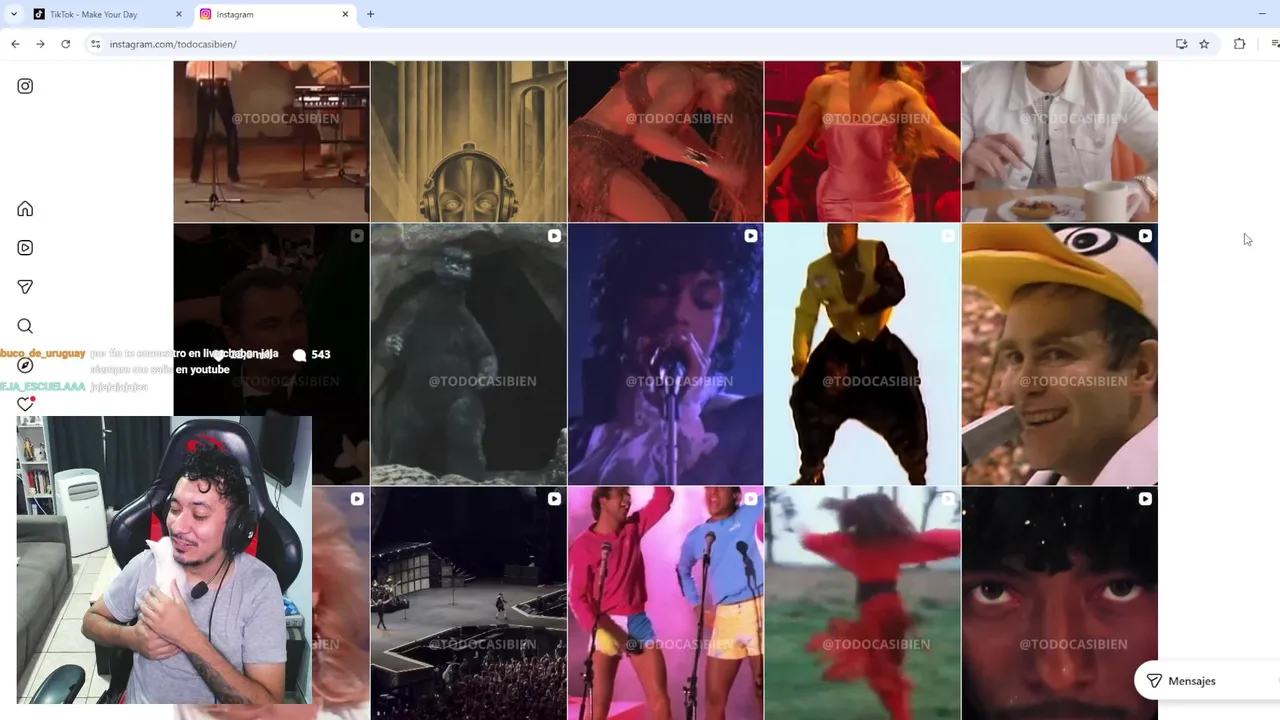Open the man in white jacket post
1280x720 pixels.
click(1059, 141)
